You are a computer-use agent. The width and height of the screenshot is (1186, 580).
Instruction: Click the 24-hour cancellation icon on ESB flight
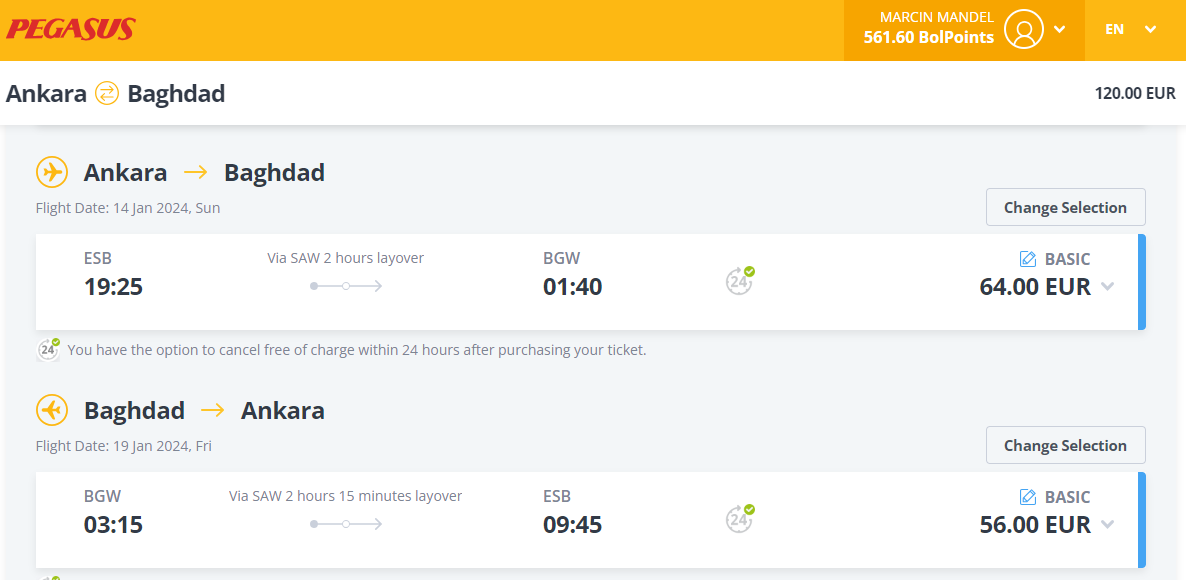(740, 281)
